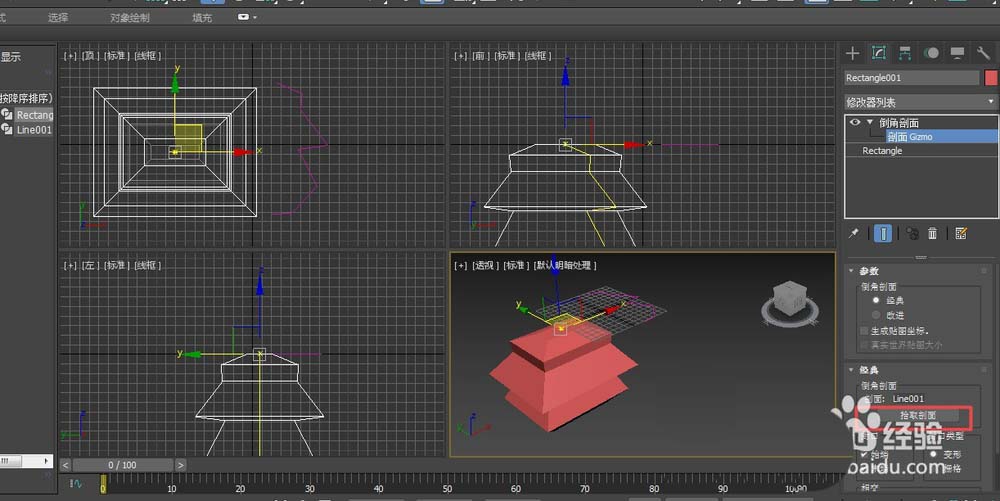Toggle eye visibility of 倒角剖面 modifier
1000x501 pixels.
pyautogui.click(x=855, y=122)
